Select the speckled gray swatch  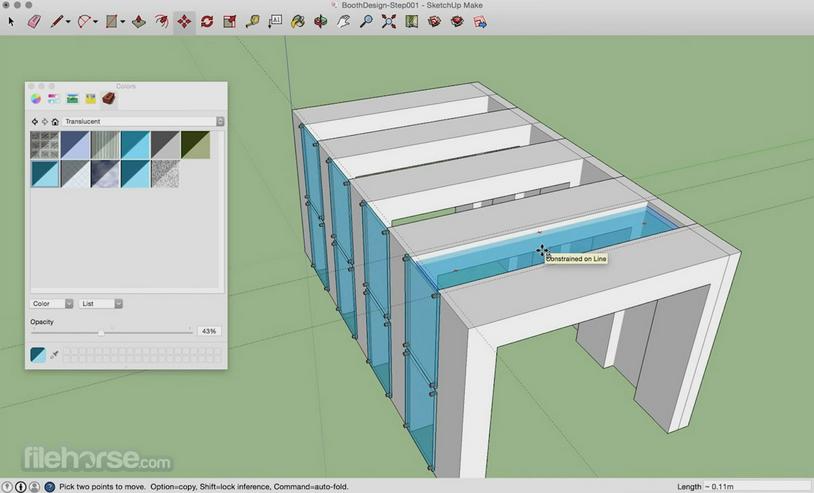[x=166, y=173]
